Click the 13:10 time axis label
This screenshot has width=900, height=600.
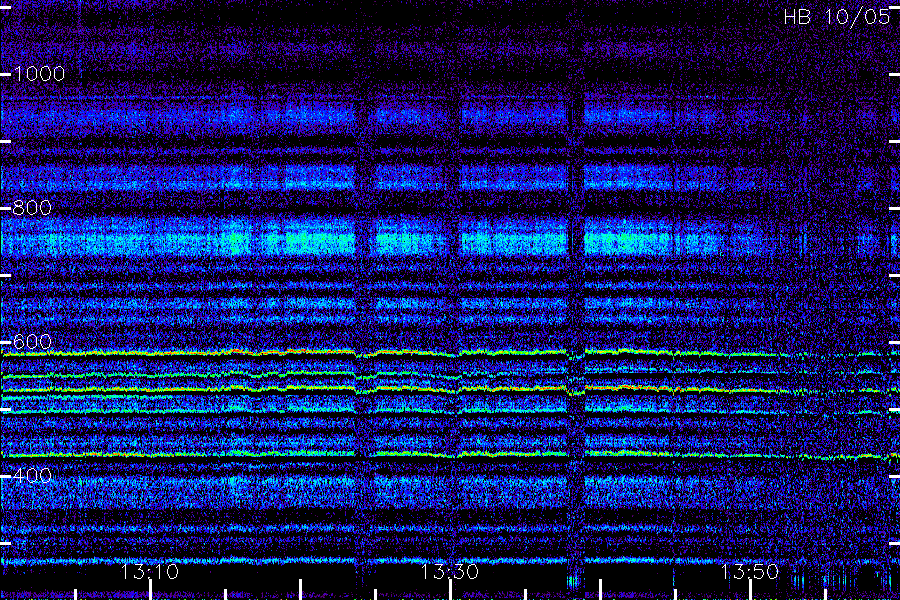pos(150,571)
